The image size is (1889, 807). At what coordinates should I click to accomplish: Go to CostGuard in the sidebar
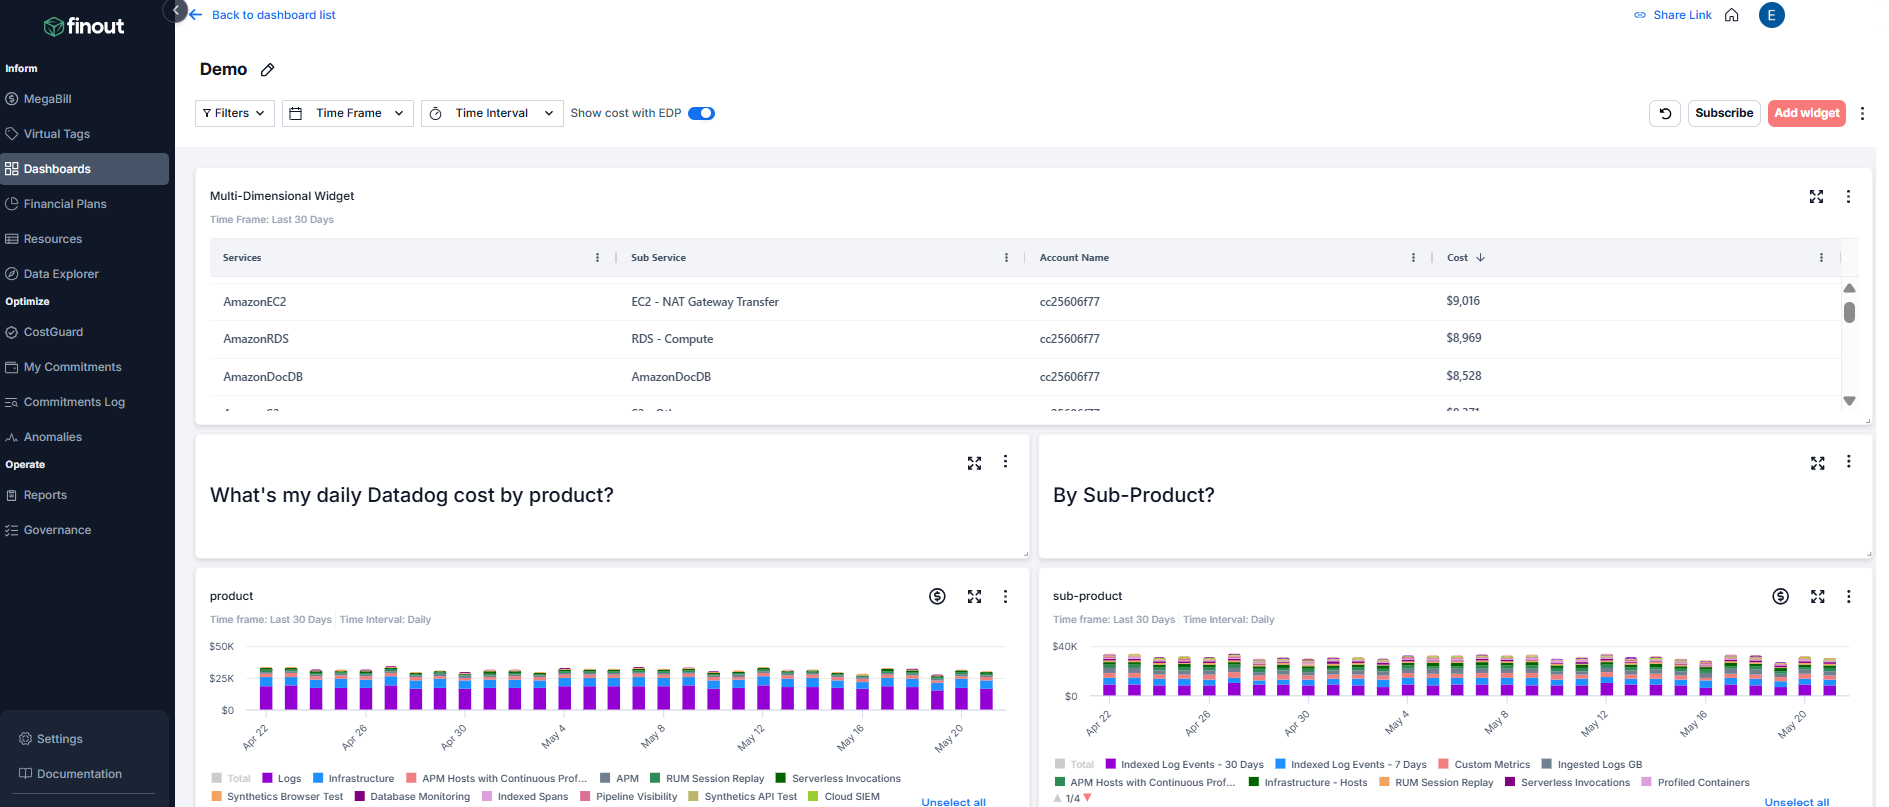[53, 332]
